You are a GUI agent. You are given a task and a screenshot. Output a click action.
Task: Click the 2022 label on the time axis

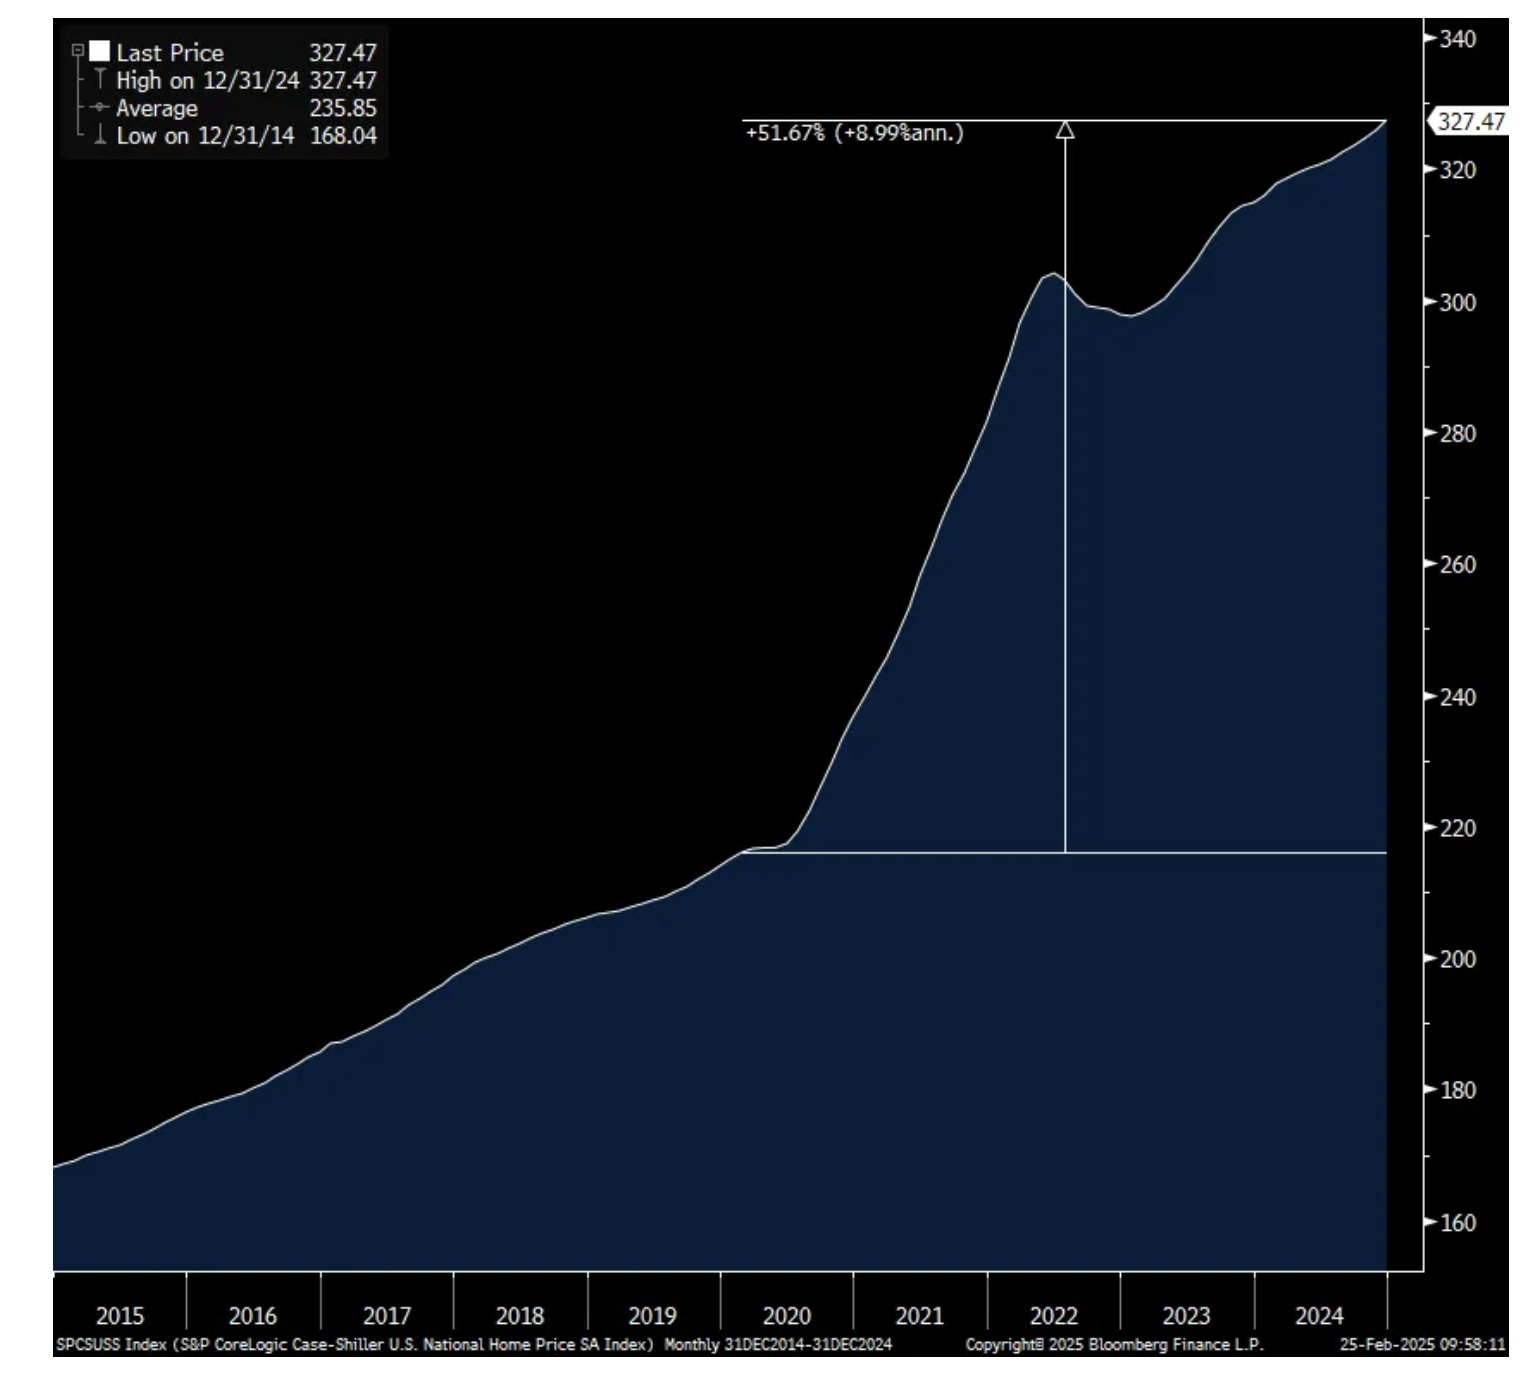(1053, 1315)
